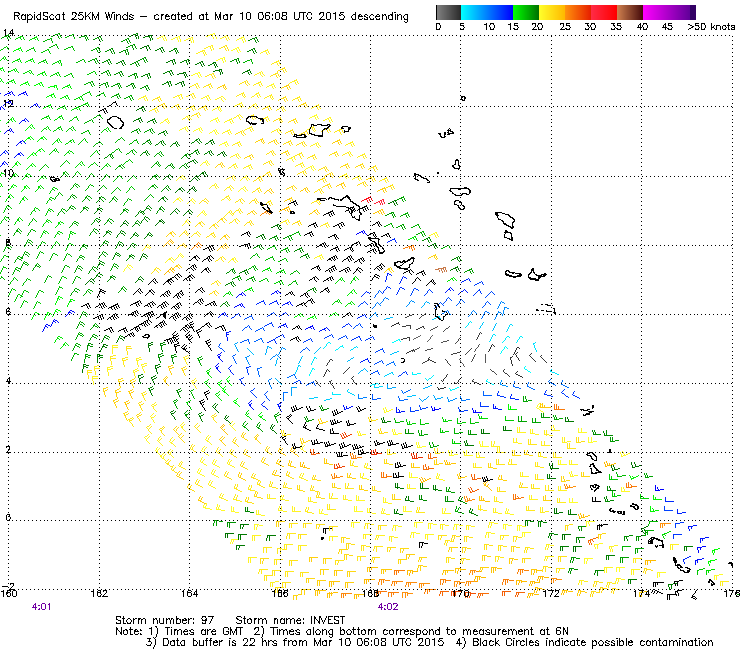740x650 pixels.
Task: Click the legend scale value "45"
Action: [x=667, y=27]
